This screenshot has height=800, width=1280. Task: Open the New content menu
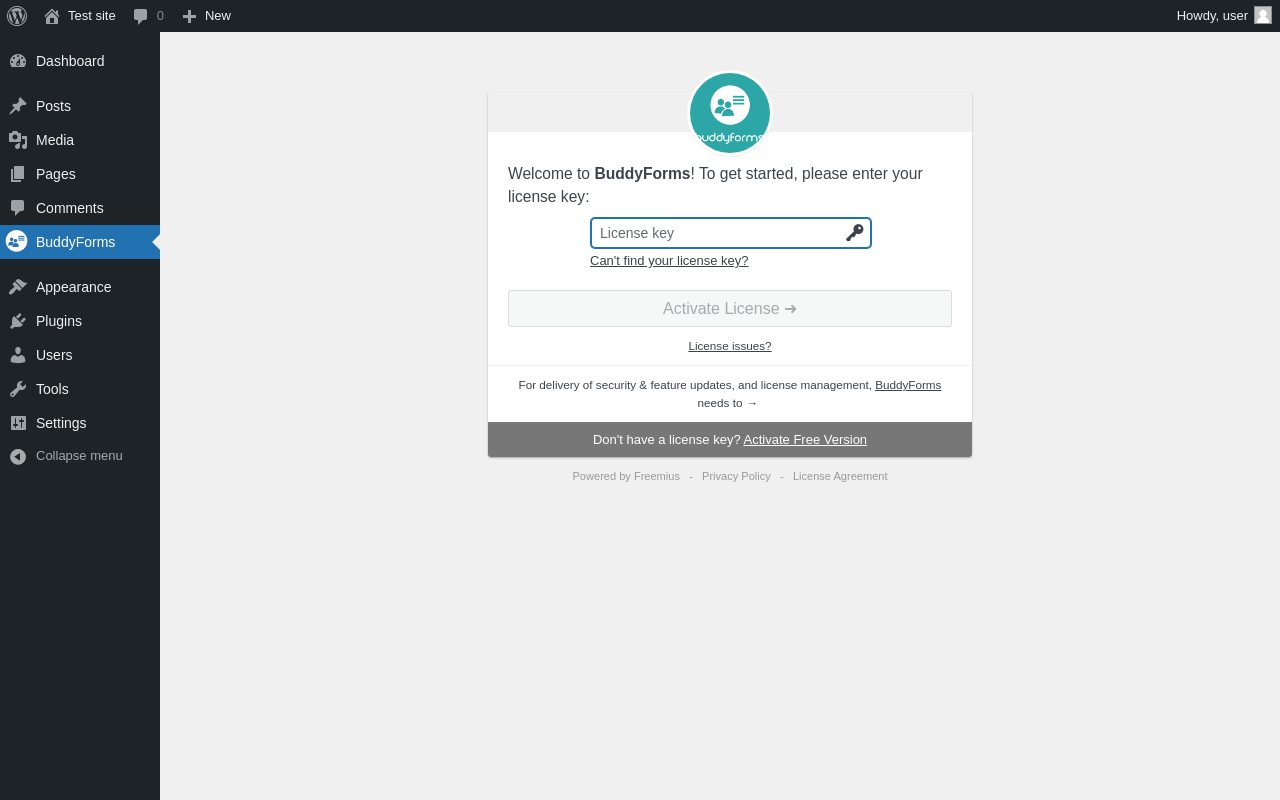point(207,16)
